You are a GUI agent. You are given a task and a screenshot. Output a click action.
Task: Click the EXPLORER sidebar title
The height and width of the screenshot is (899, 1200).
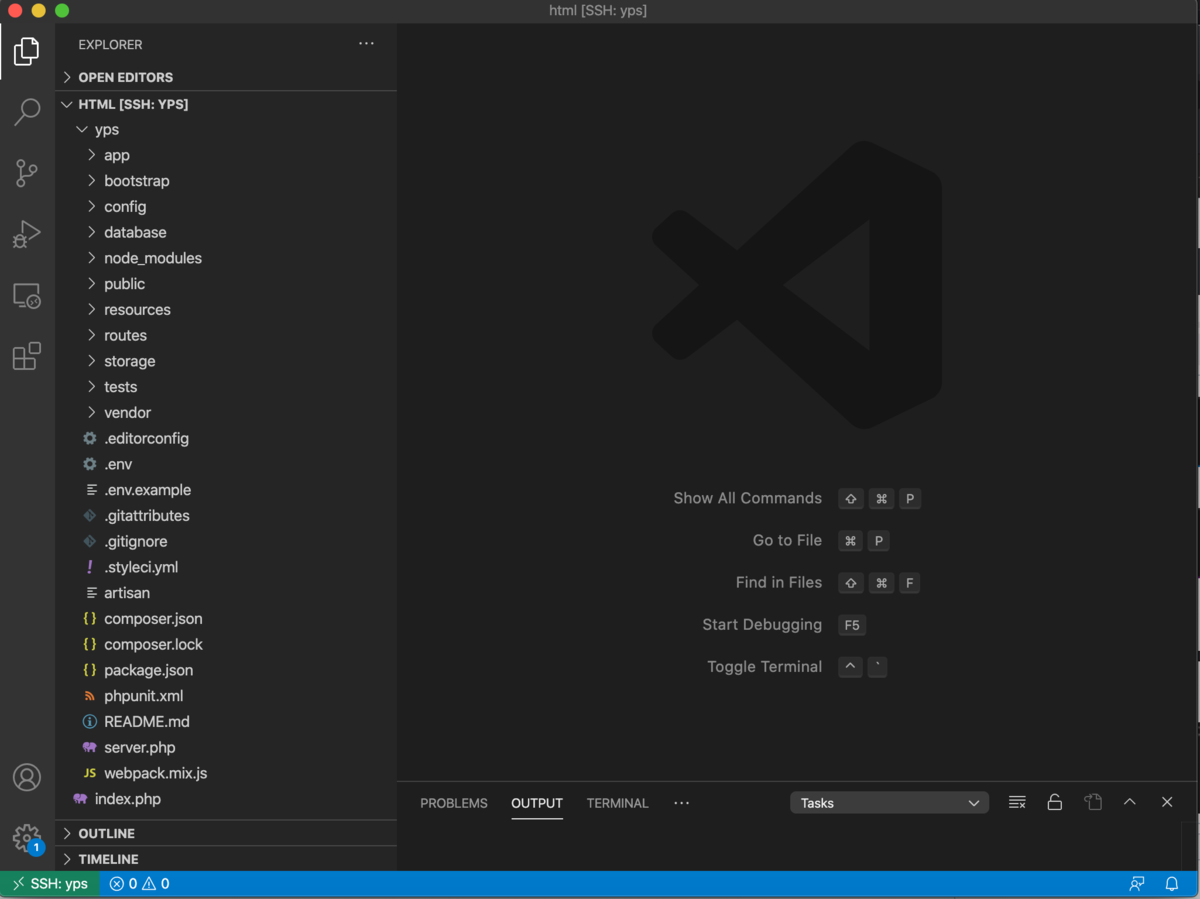(110, 44)
